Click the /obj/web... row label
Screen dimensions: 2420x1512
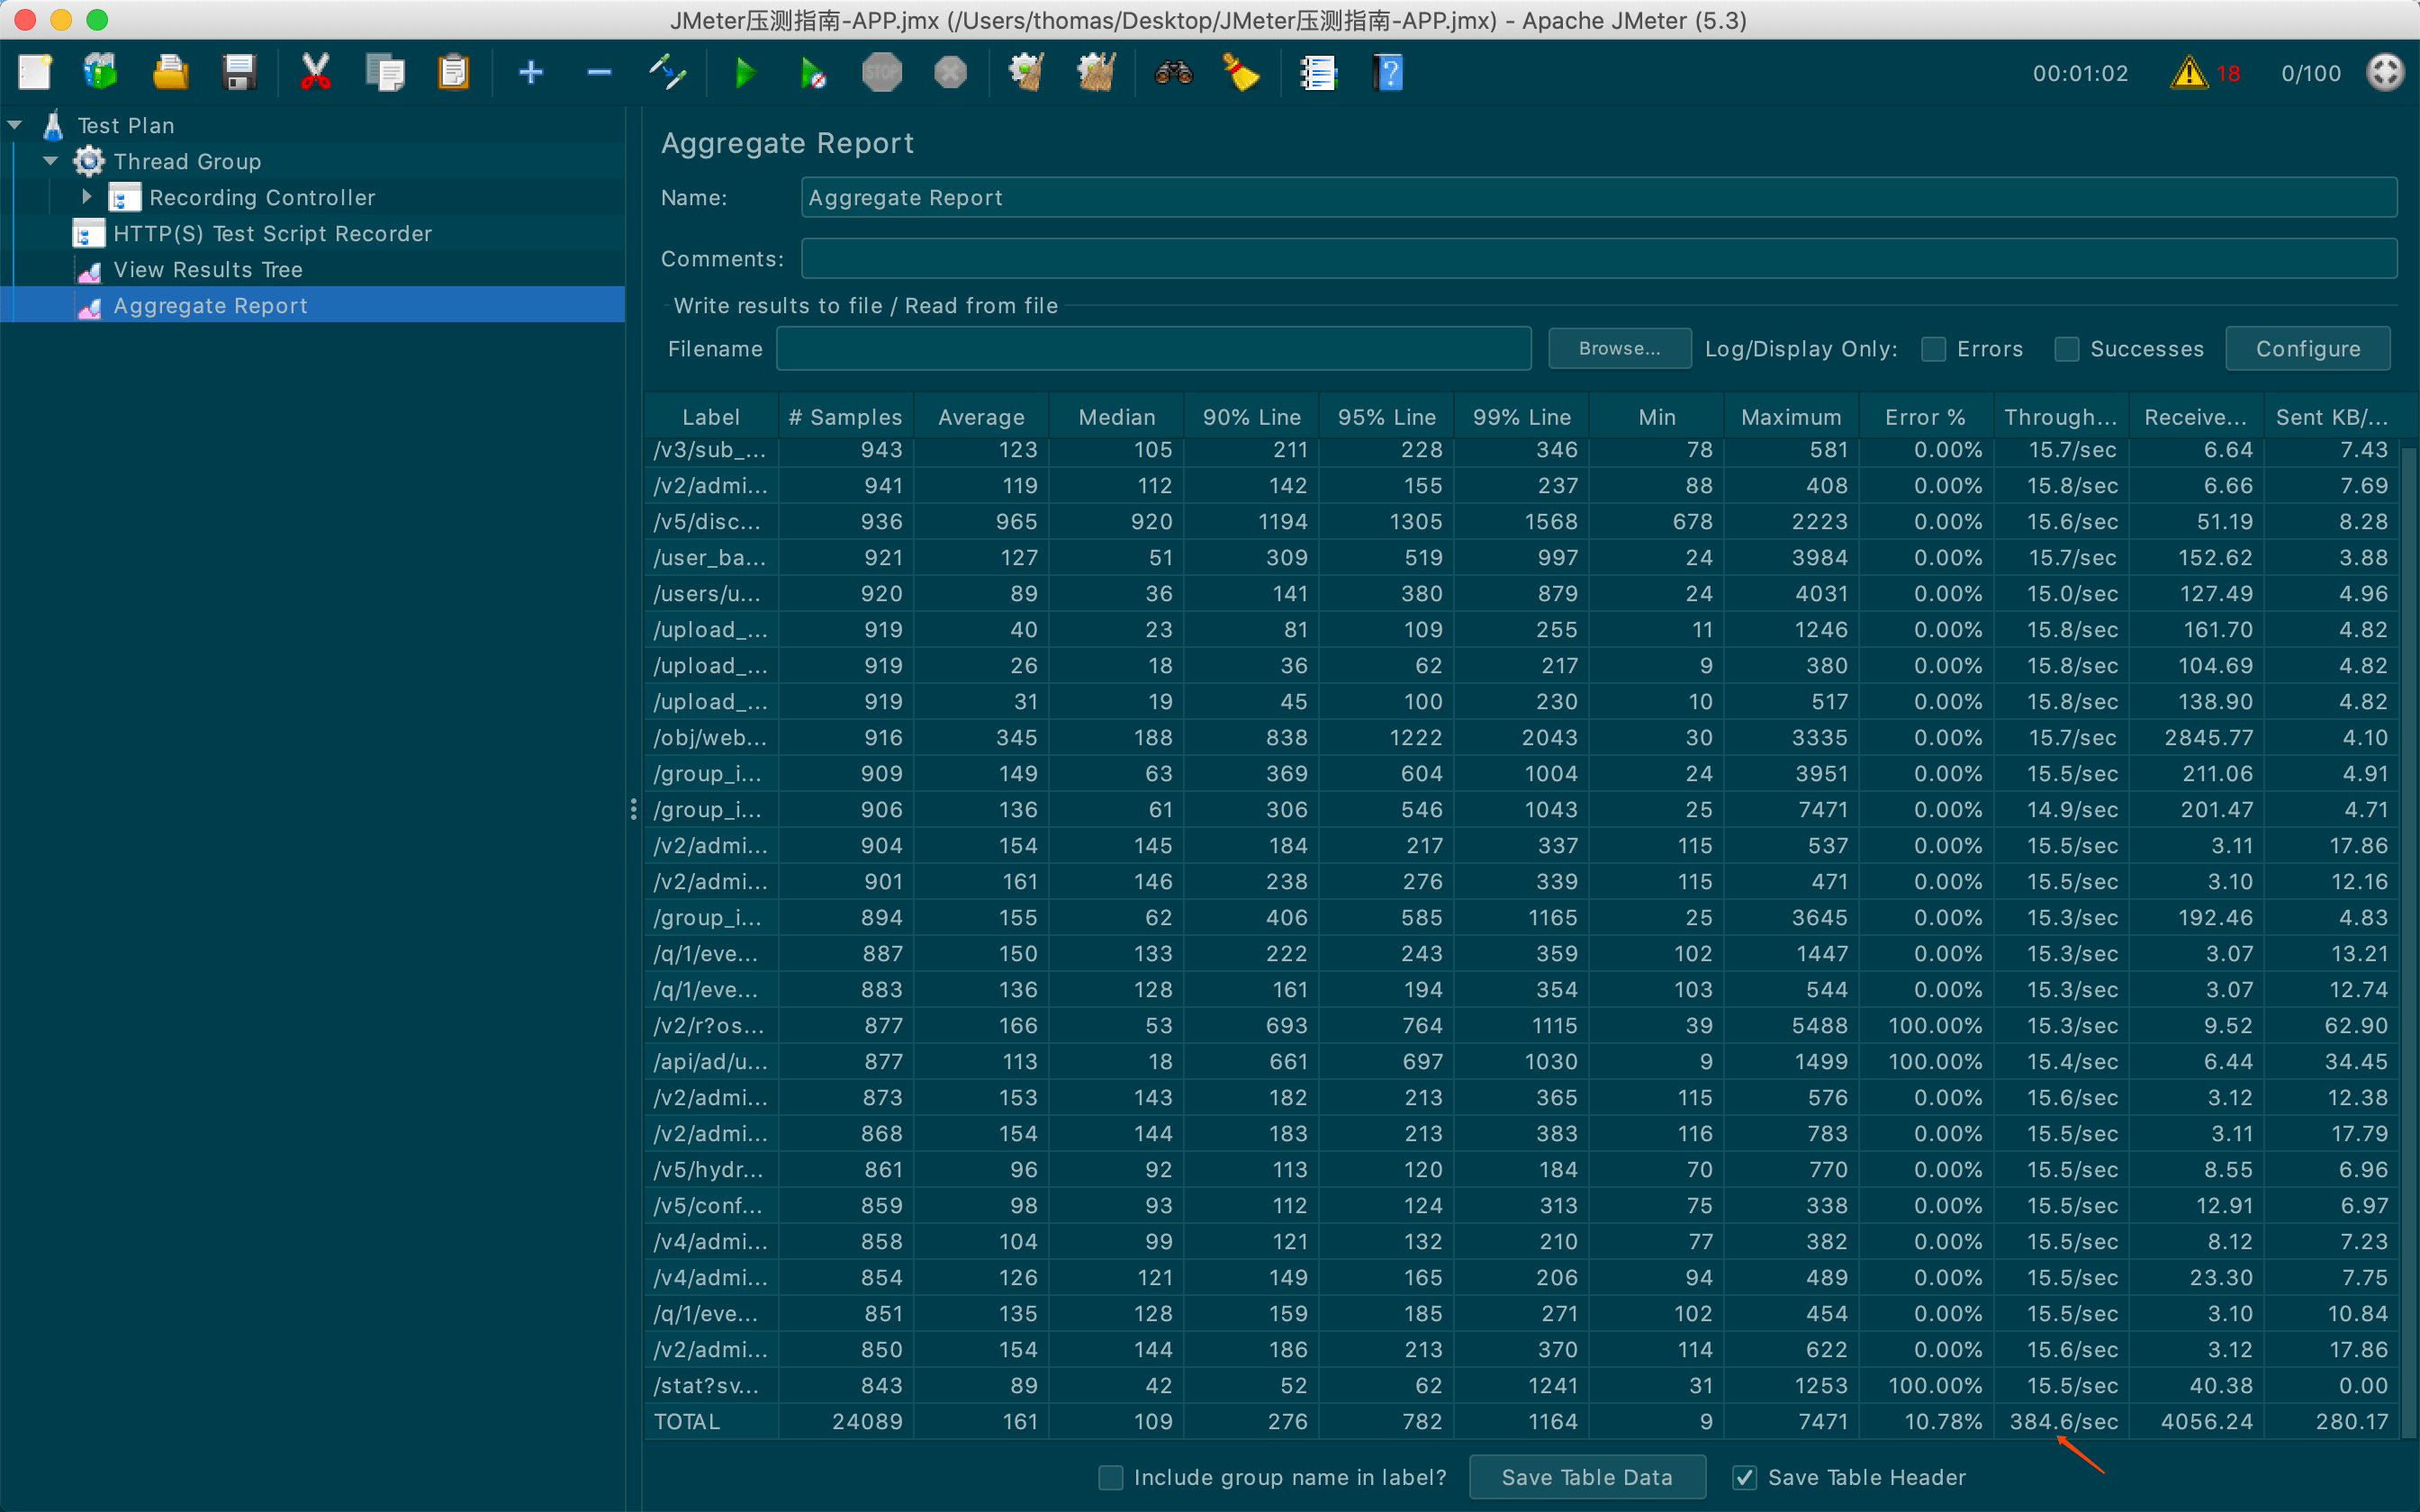(x=710, y=737)
